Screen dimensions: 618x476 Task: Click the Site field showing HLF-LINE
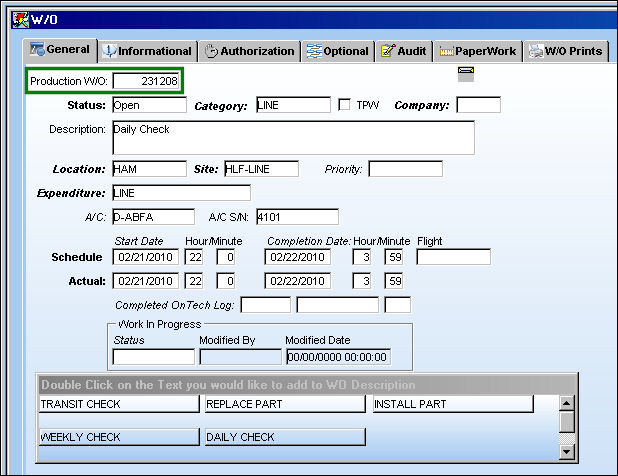(261, 169)
